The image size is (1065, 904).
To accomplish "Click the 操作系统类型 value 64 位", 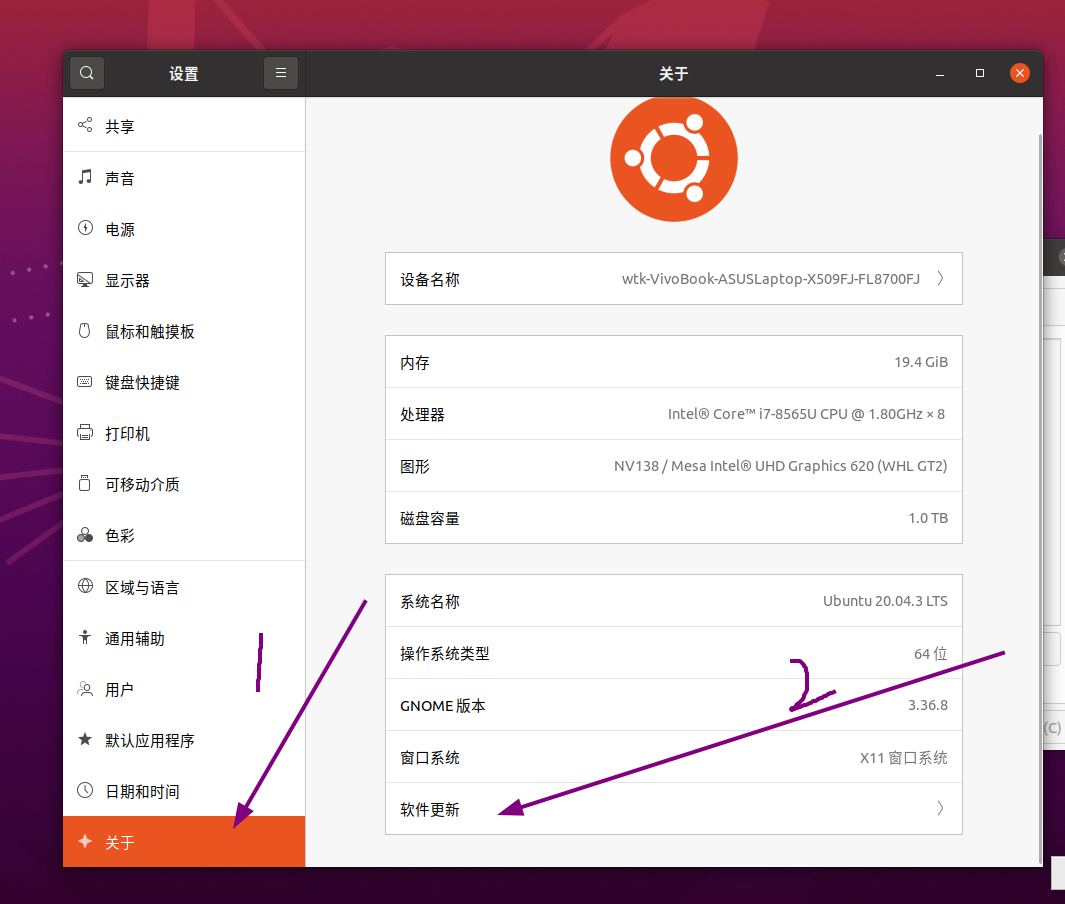I will click(x=931, y=653).
